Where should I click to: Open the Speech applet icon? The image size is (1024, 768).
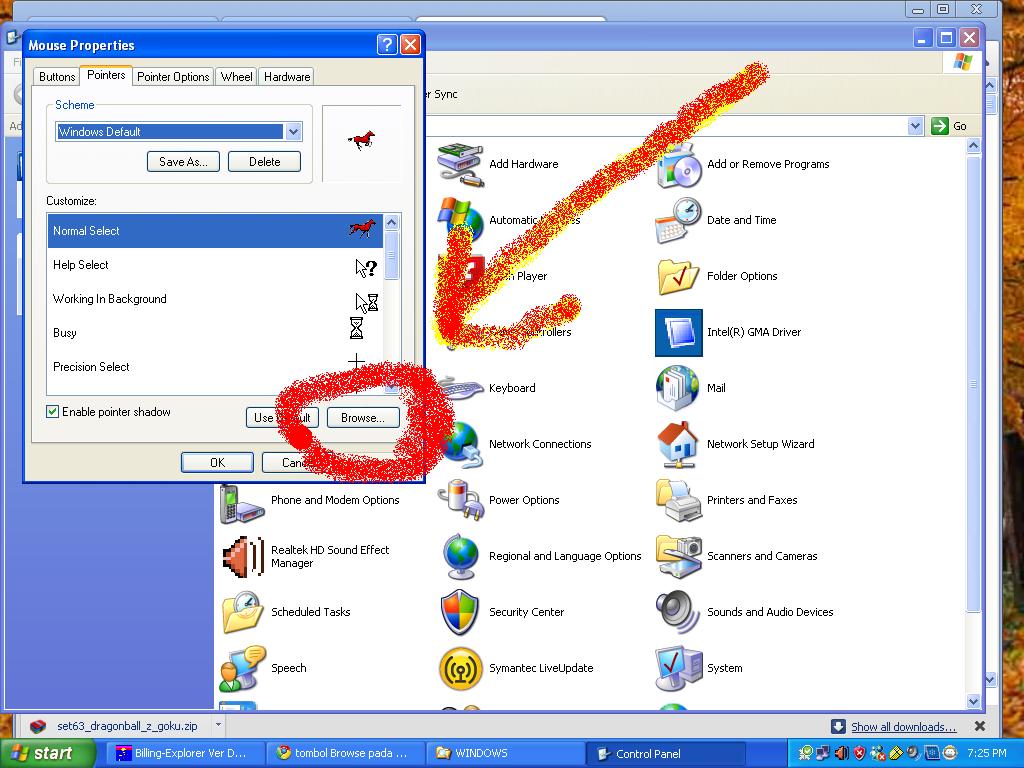point(242,669)
